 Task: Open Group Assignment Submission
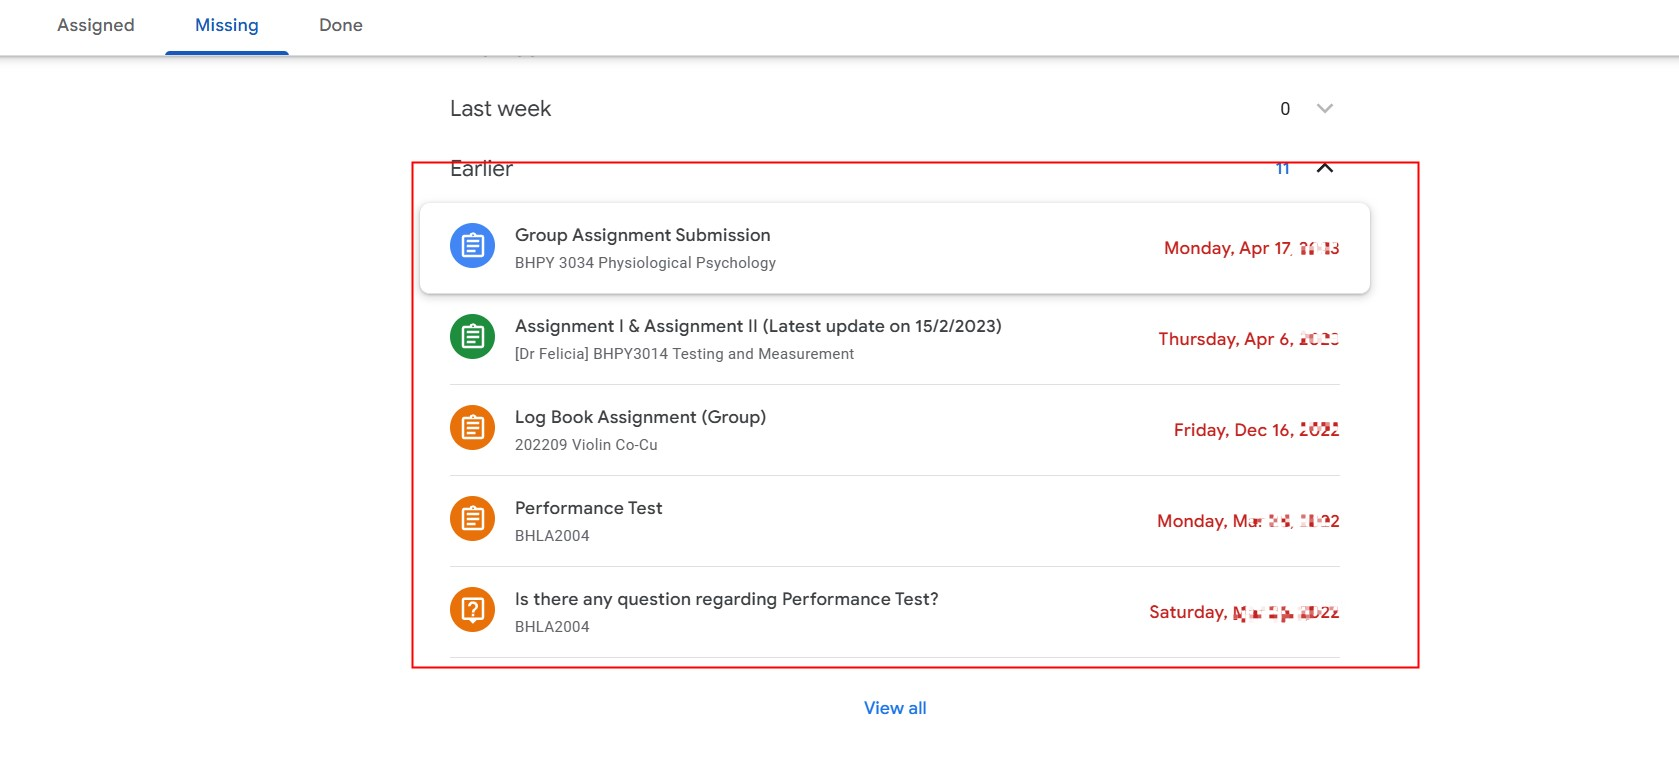pos(643,235)
